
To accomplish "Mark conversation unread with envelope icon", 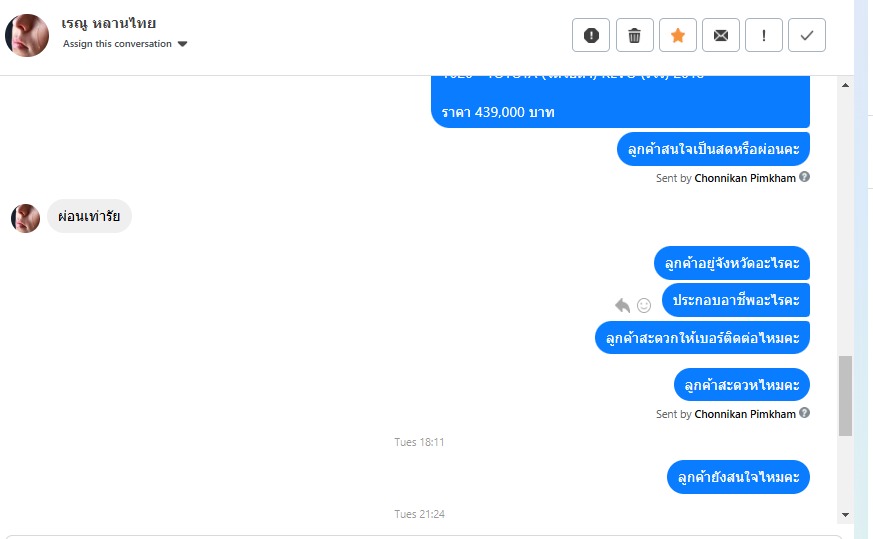I will [720, 35].
